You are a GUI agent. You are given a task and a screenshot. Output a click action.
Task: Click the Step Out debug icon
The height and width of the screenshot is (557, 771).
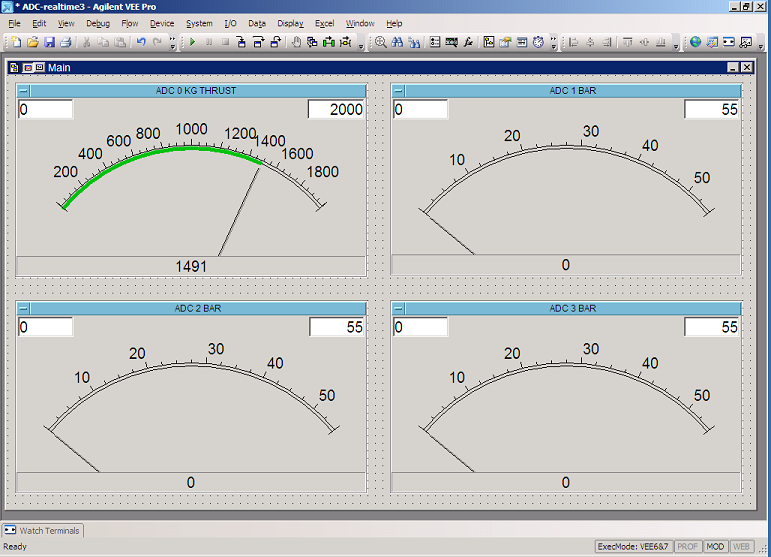coord(275,42)
